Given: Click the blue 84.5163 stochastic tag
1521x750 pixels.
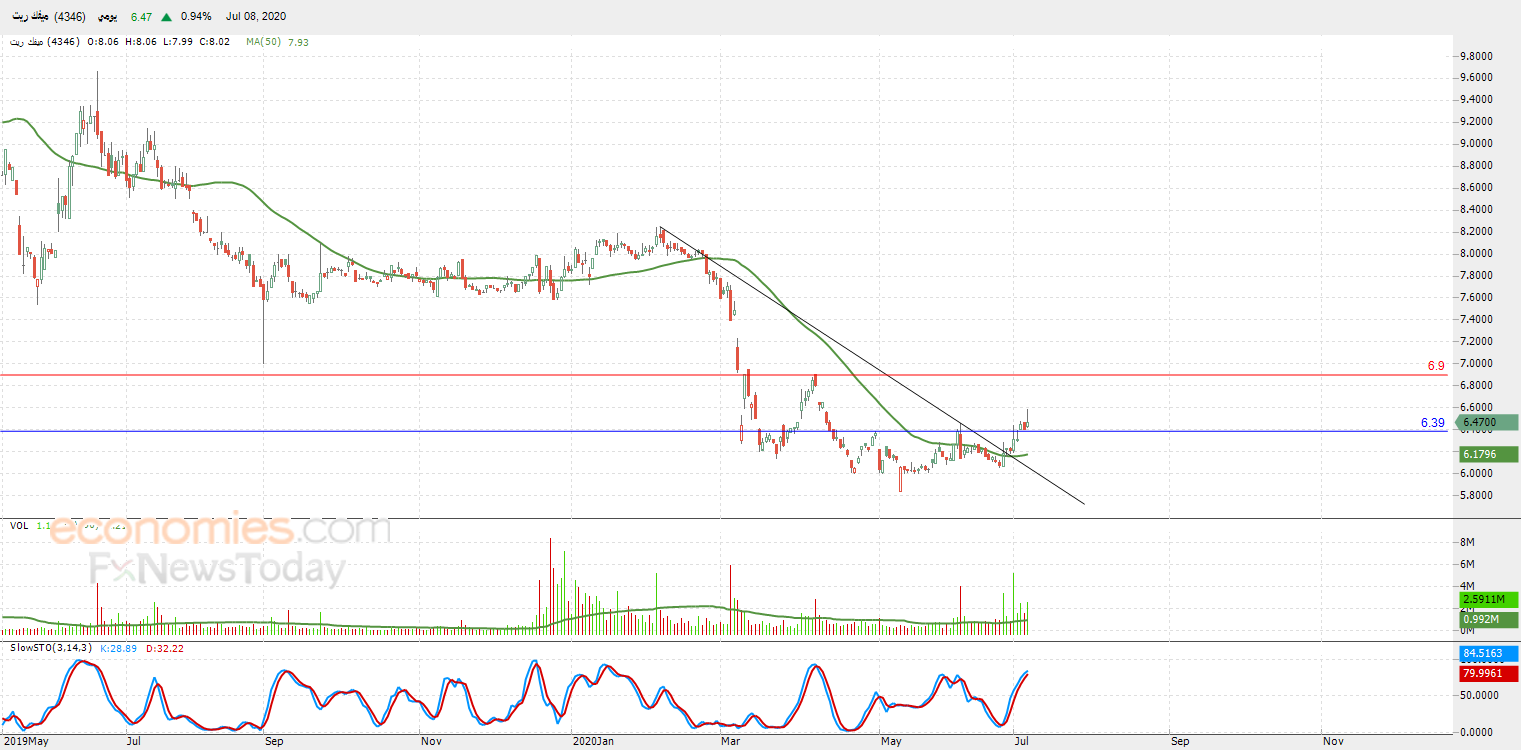Looking at the screenshot, I should tap(1489, 654).
